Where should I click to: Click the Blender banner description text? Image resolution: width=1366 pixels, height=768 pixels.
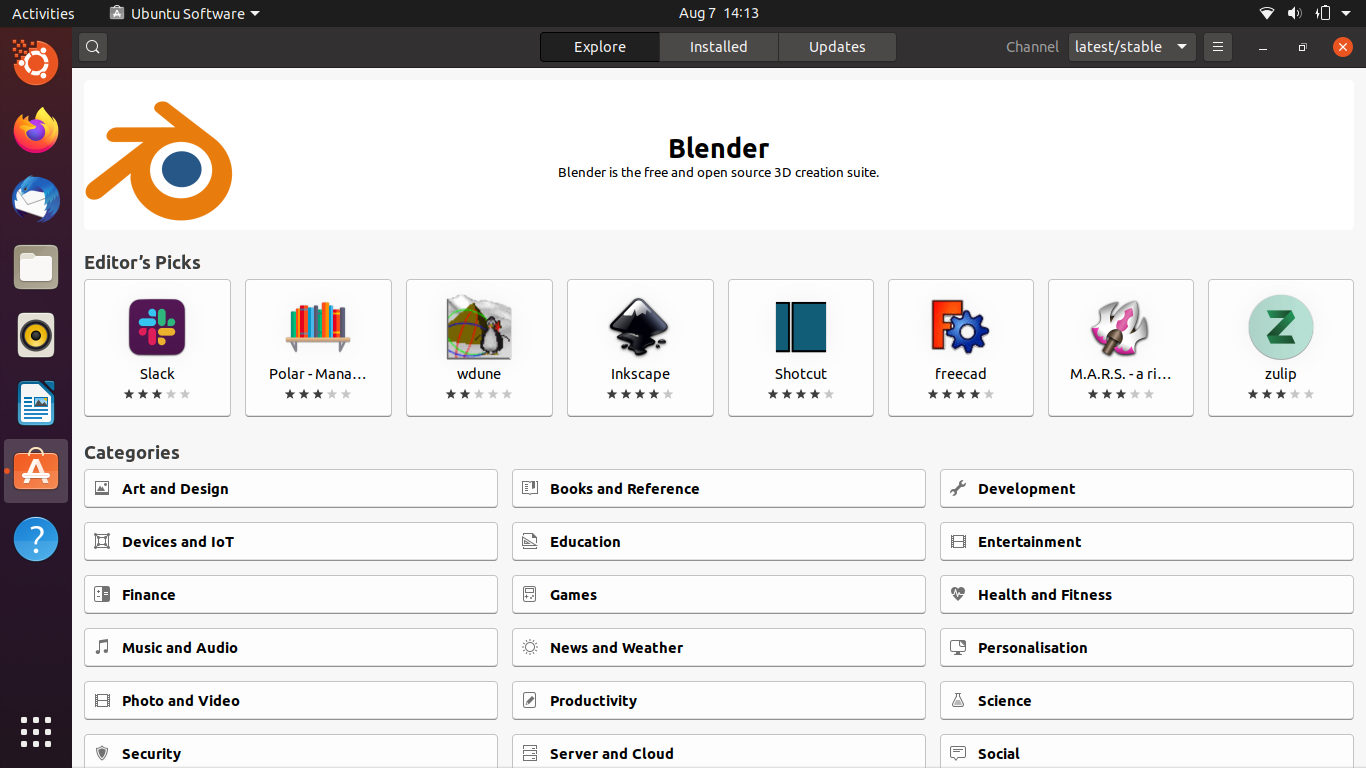(x=718, y=172)
